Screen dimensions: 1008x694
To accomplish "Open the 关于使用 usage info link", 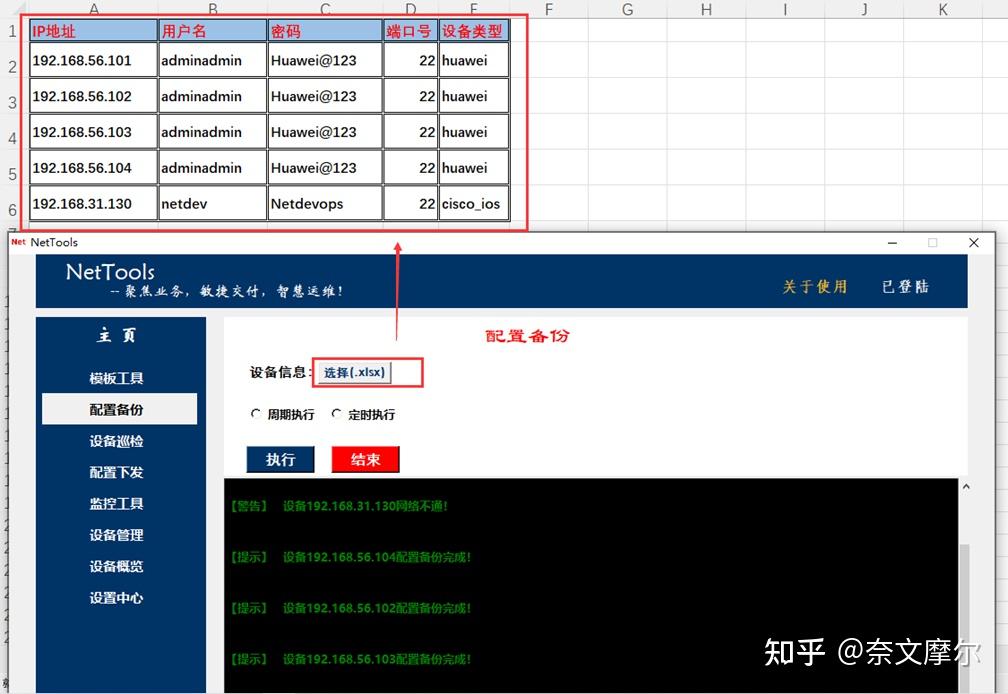I will pyautogui.click(x=814, y=286).
